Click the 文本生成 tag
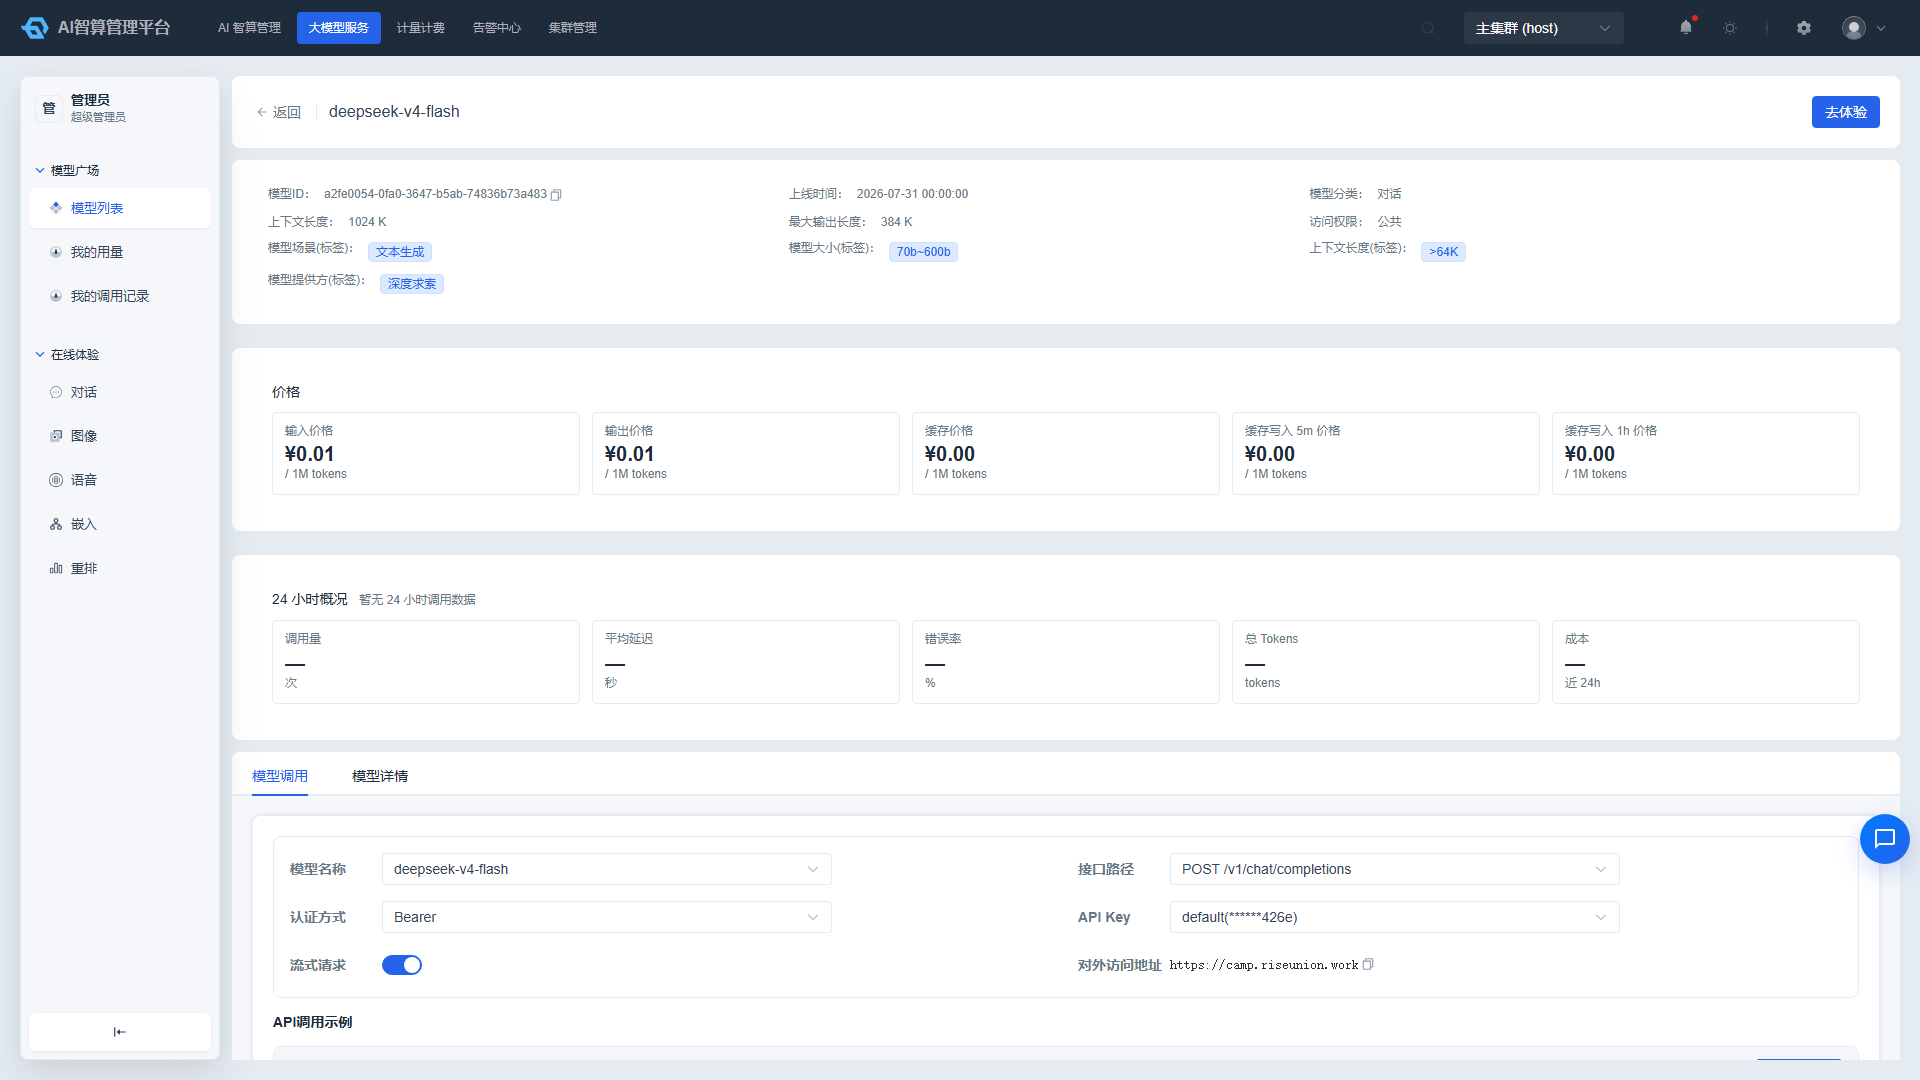 (400, 252)
